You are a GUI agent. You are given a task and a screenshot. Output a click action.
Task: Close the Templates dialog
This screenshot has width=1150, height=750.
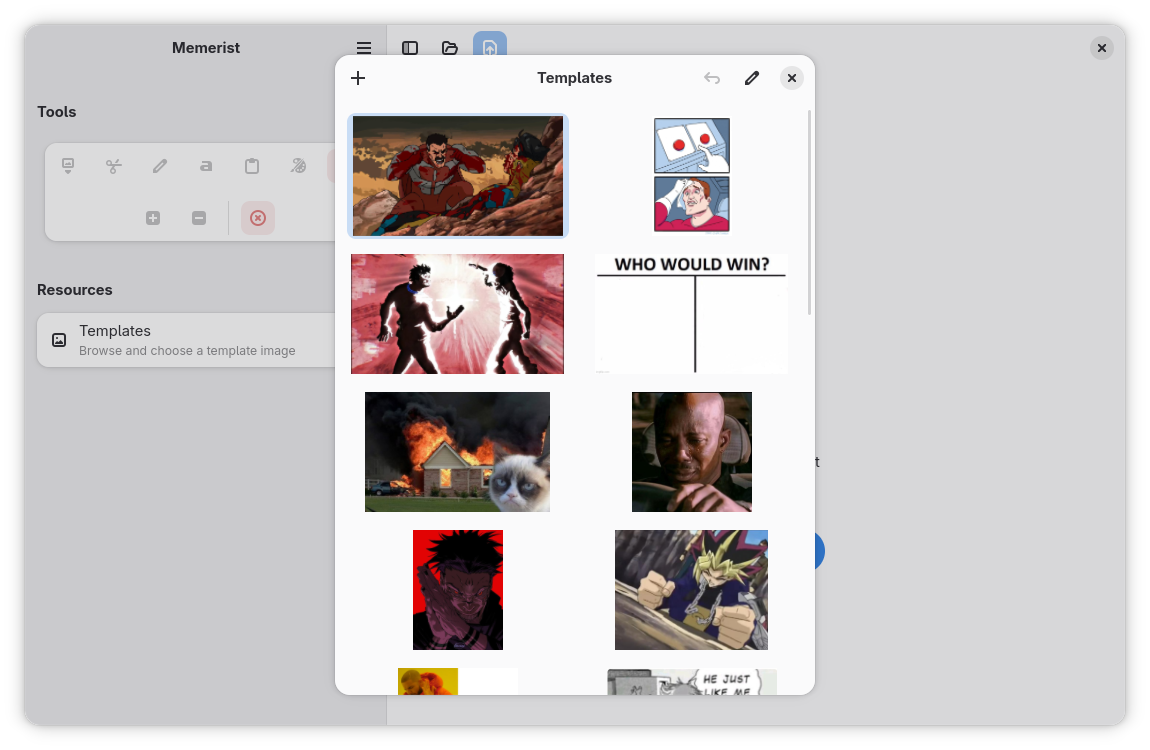tap(791, 78)
